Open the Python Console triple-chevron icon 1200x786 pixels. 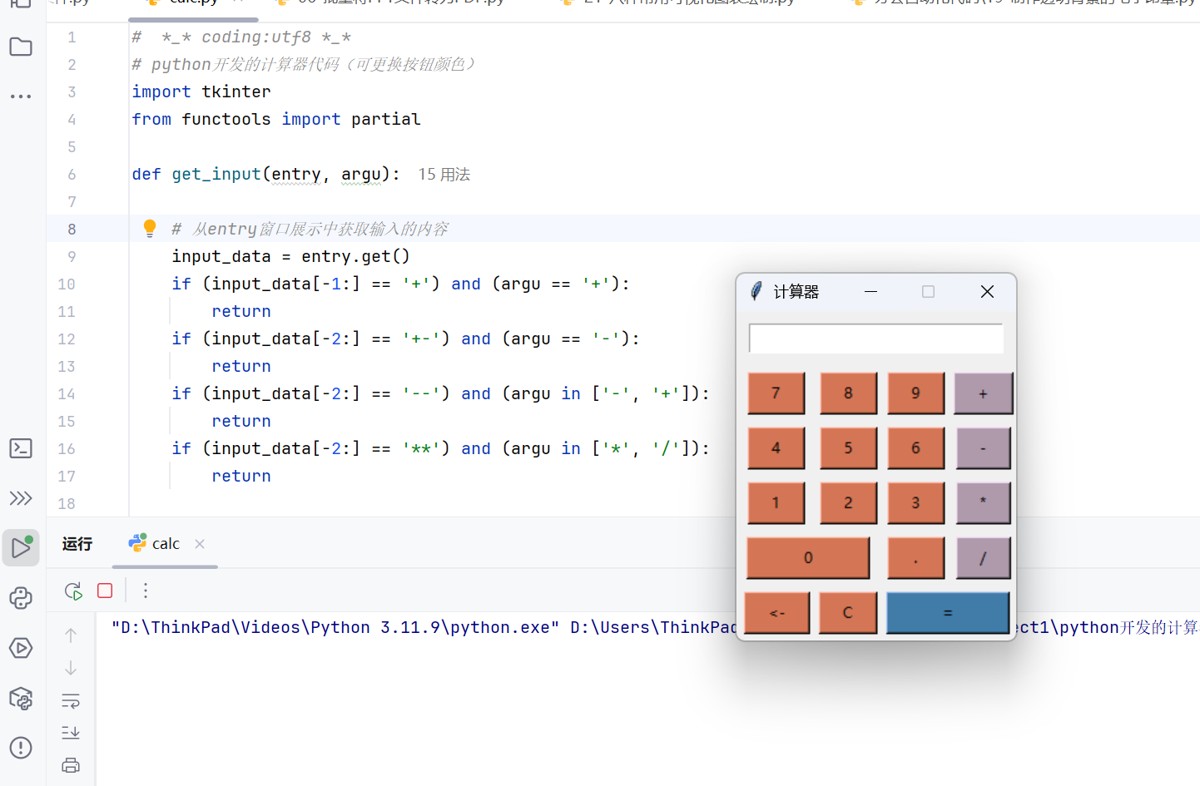point(21,498)
